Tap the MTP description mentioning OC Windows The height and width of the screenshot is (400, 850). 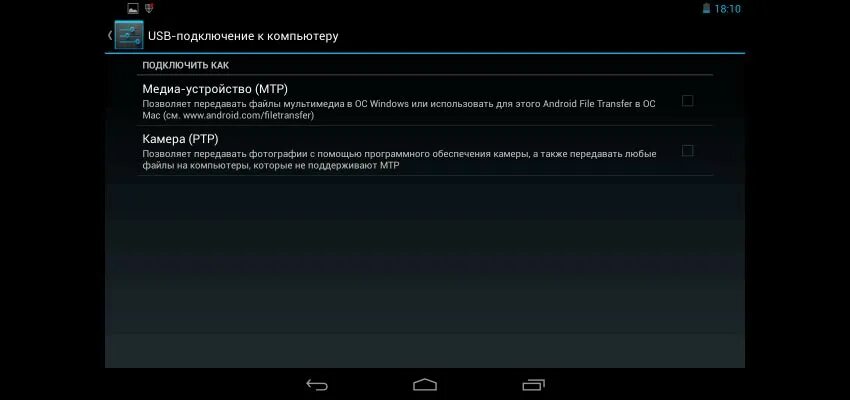coord(400,109)
